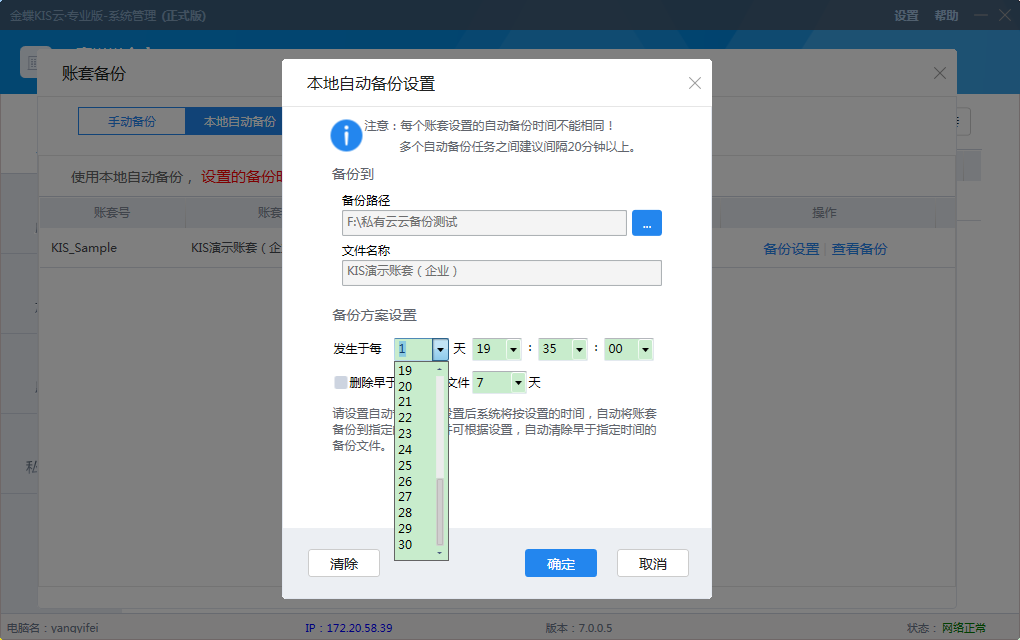Screen dimensions: 1020x640
Task: Close the 本地自动备份设置 dialog
Action: pos(694,83)
